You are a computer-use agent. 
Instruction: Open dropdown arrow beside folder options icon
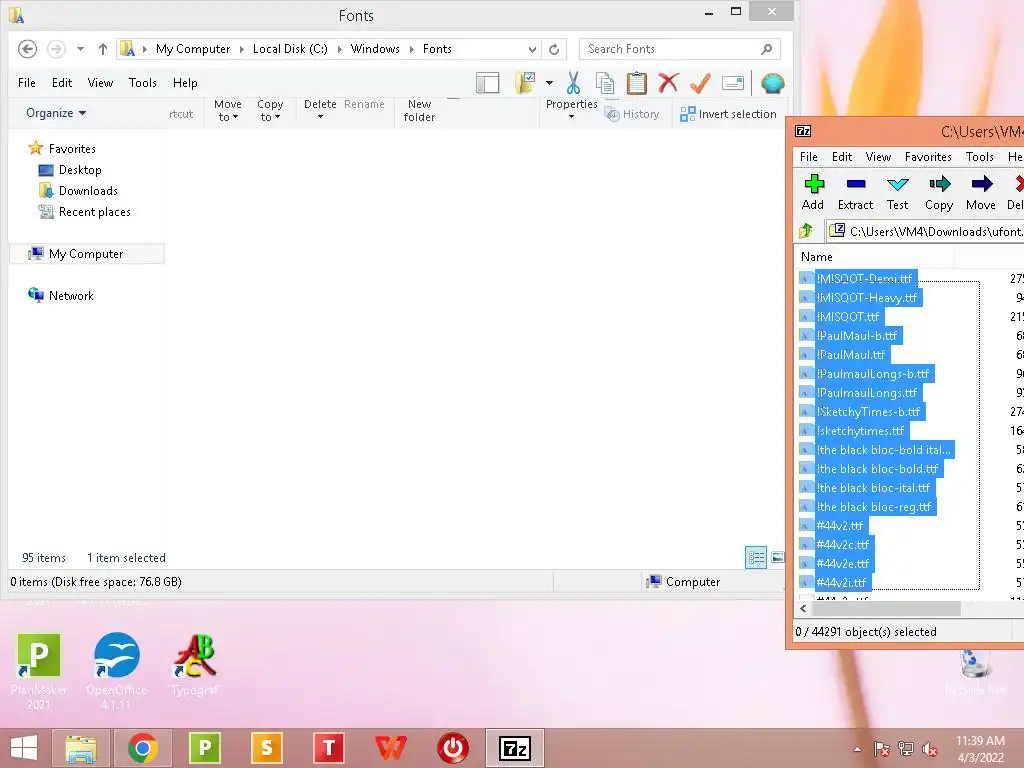tap(549, 83)
